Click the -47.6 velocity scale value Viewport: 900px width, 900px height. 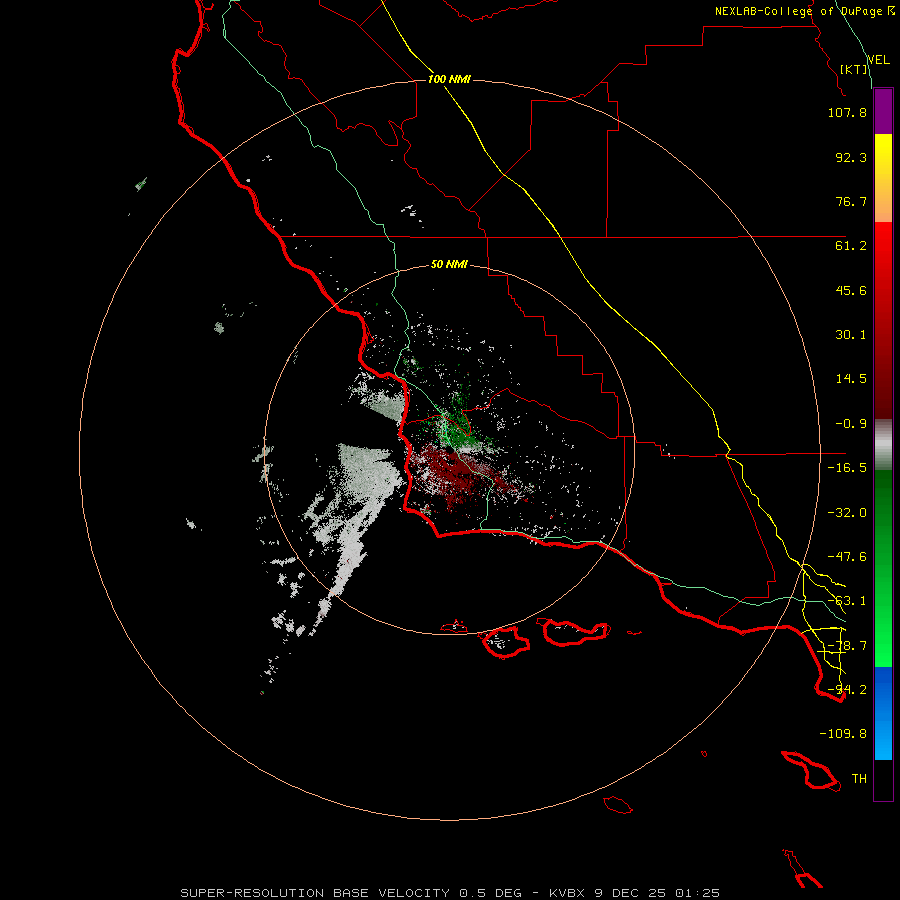(847, 557)
